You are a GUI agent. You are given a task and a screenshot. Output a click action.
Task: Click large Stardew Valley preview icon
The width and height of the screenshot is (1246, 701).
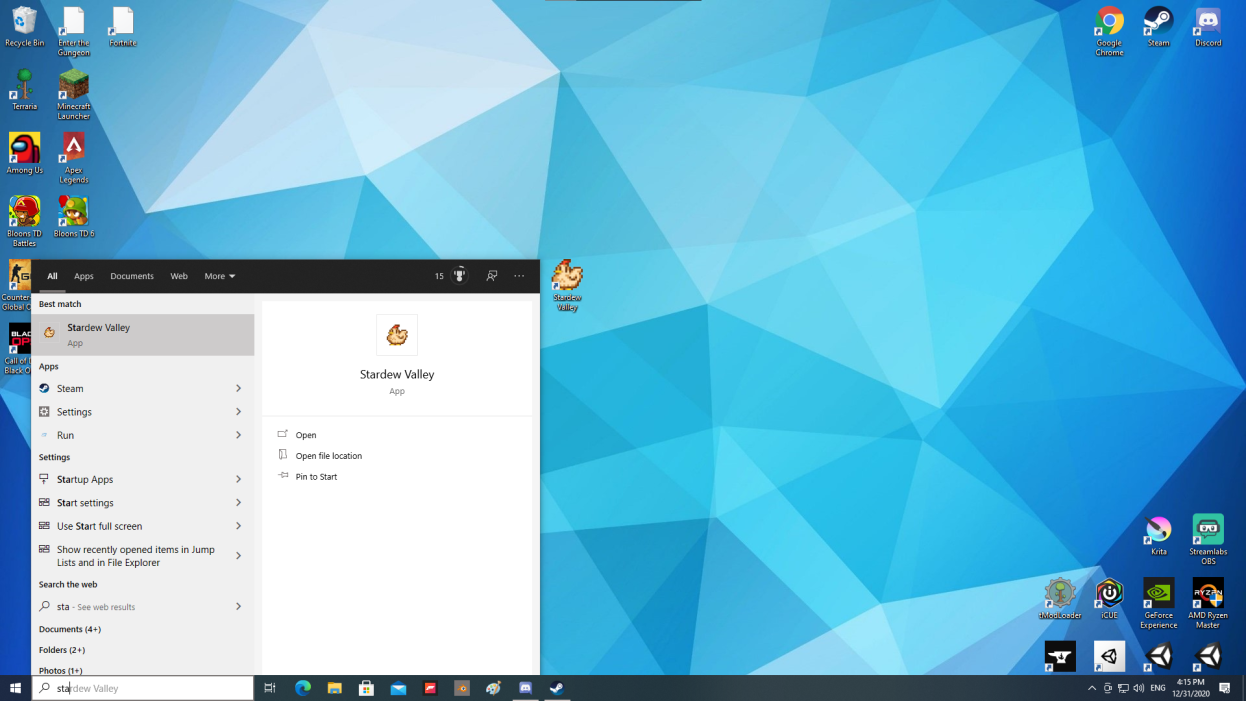coord(397,335)
